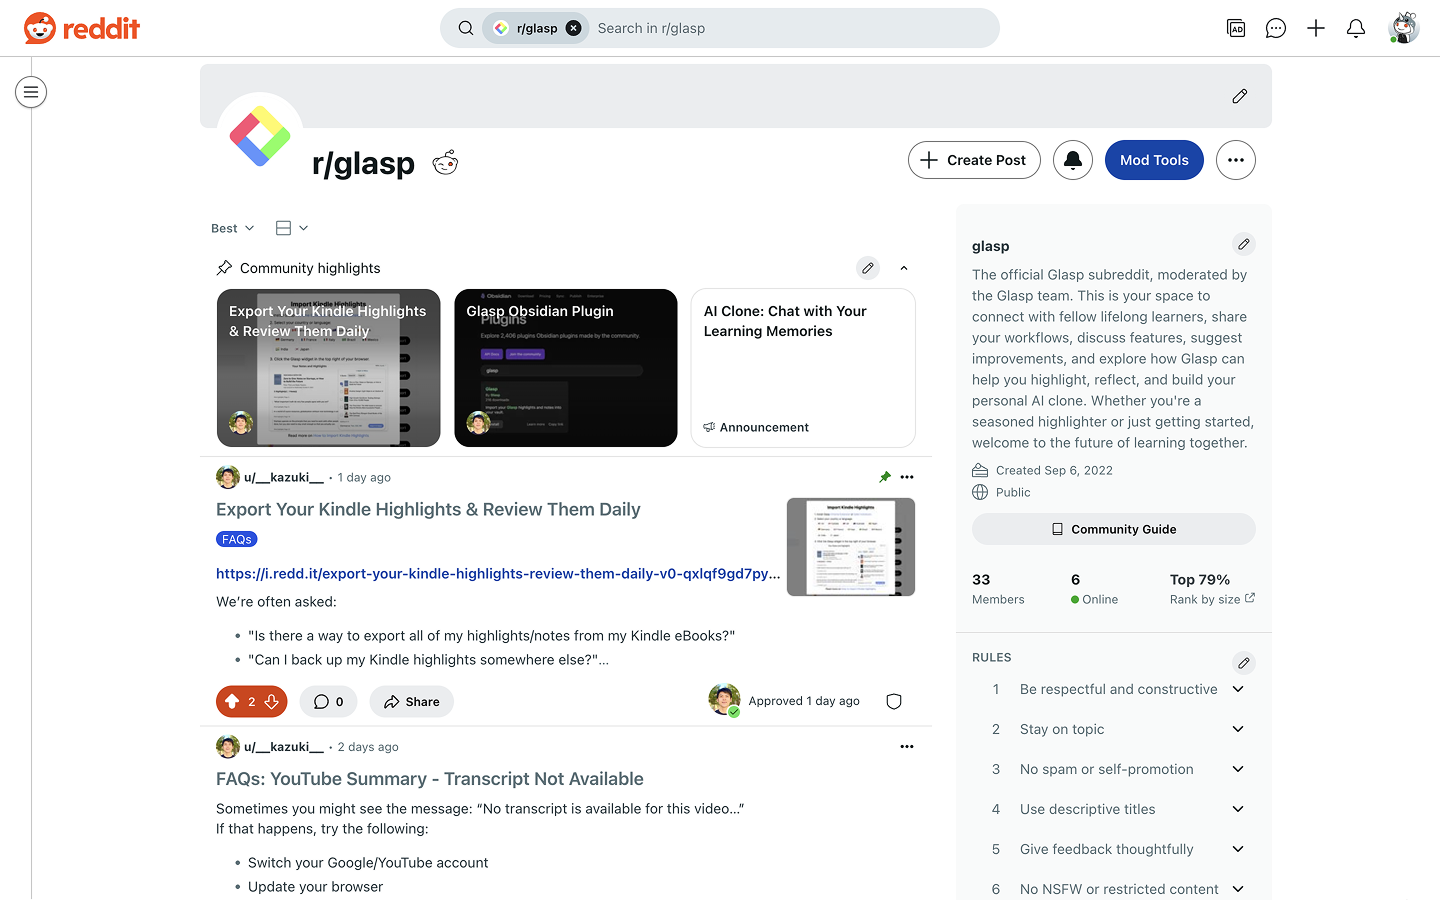Open the Kindle post image thumbnail
Viewport: 1440px width, 900px height.
tap(851, 547)
